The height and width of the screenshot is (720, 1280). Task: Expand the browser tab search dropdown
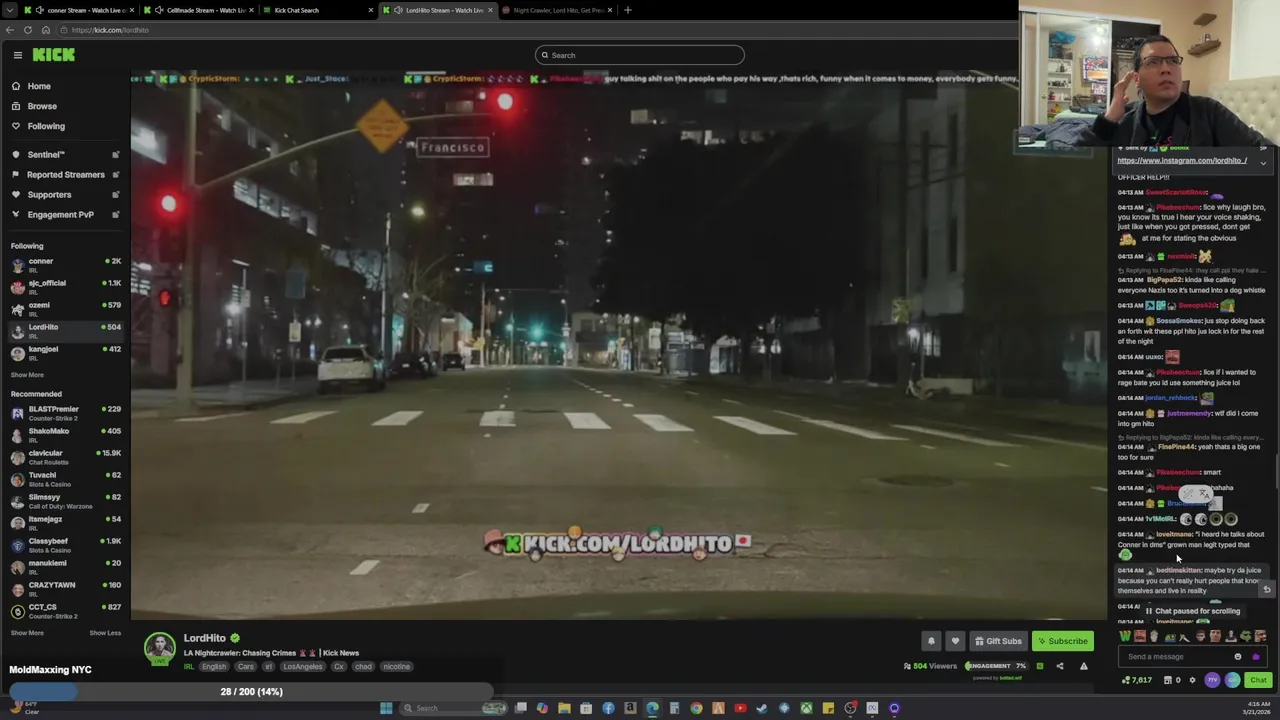coord(9,10)
